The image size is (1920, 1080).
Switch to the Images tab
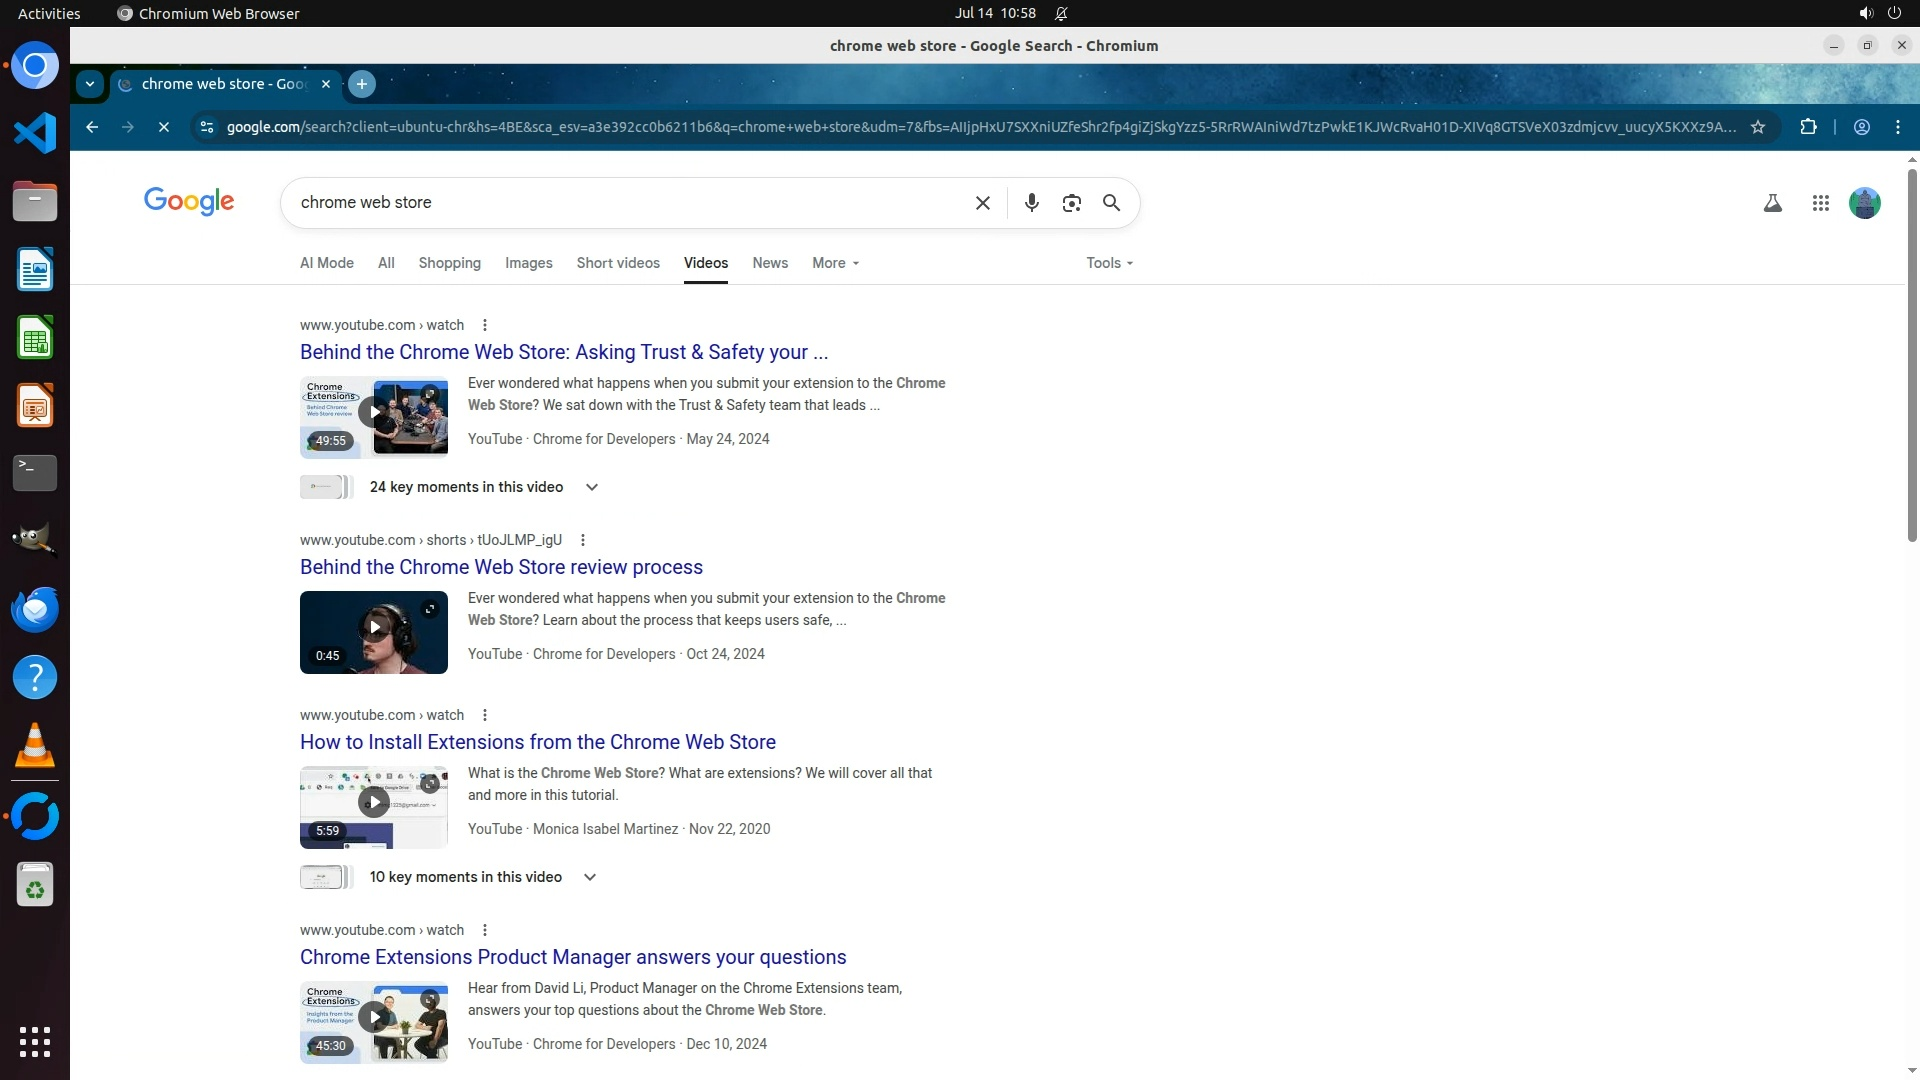(x=528, y=263)
